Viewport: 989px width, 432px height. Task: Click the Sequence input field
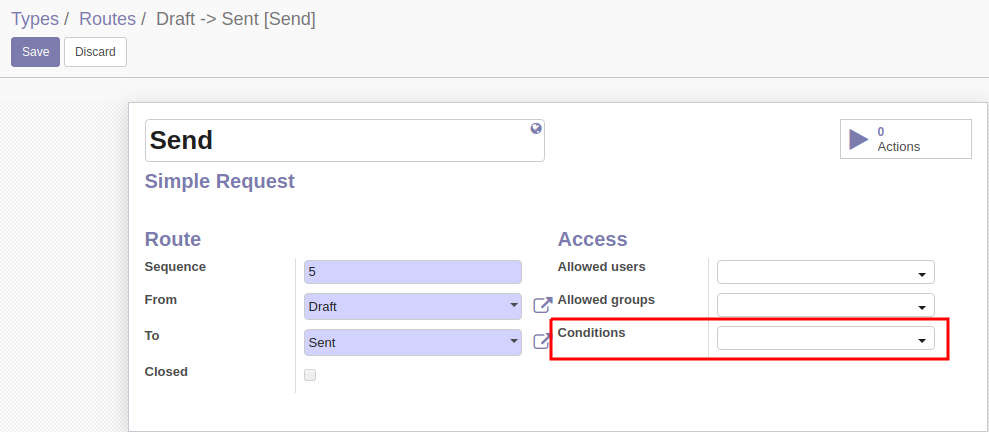click(x=413, y=272)
